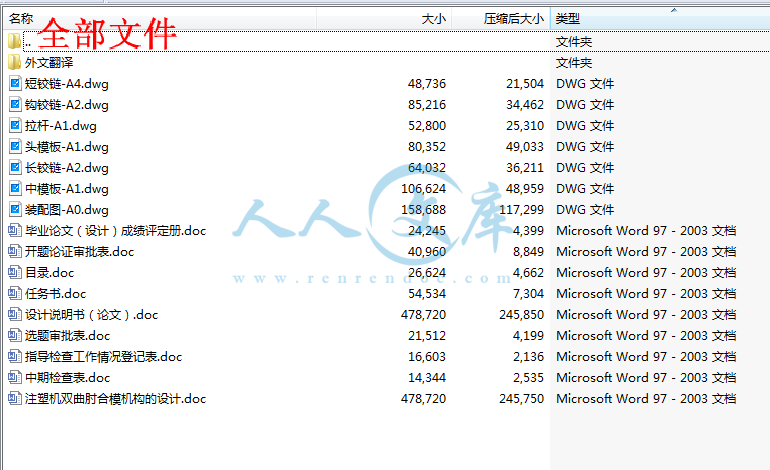Click the Word icon for 指导检查工作情况登记表.doc

coord(15,357)
